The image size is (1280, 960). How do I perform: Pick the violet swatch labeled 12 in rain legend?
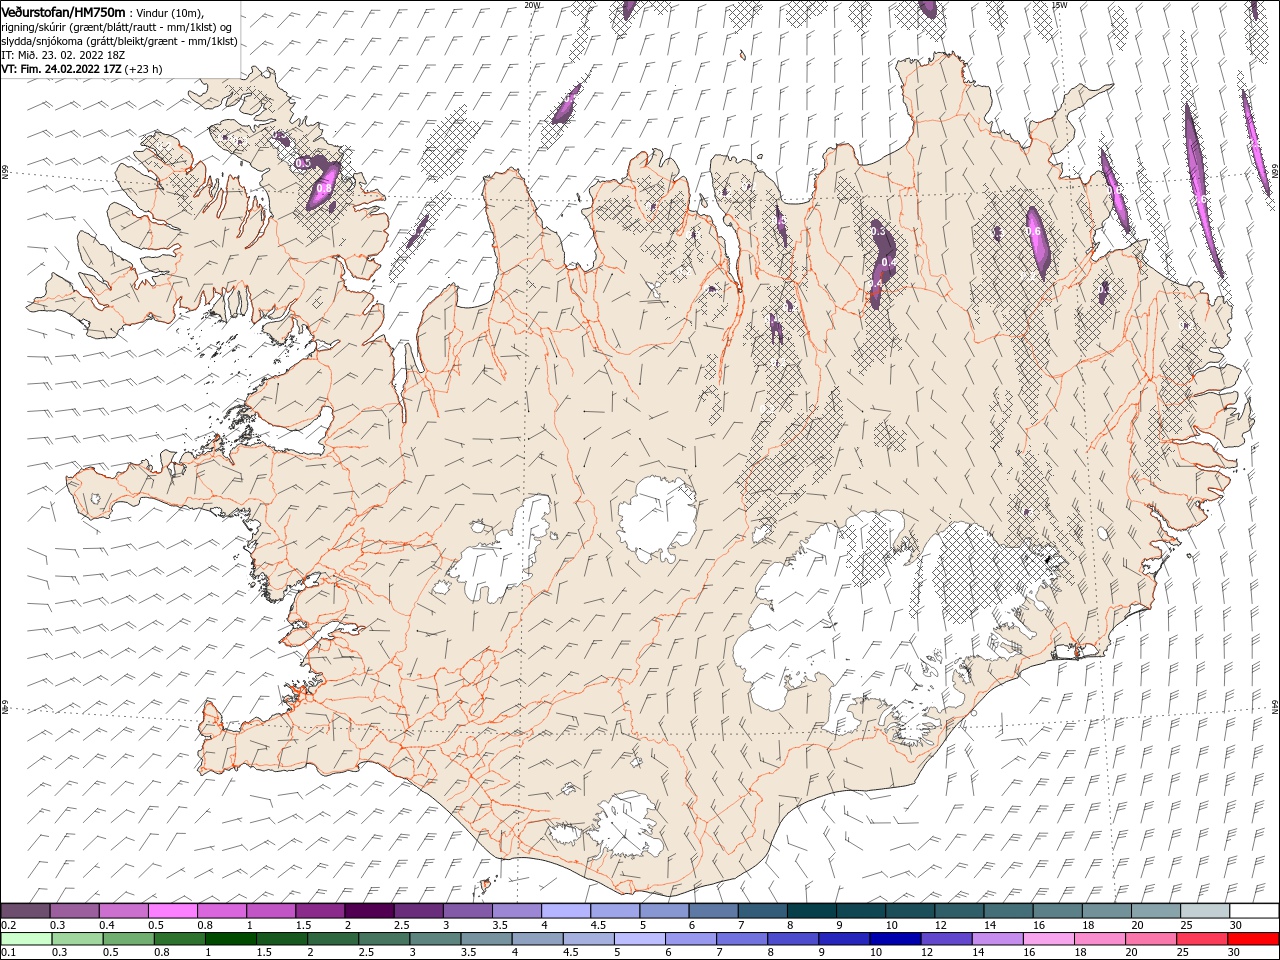pos(945,939)
